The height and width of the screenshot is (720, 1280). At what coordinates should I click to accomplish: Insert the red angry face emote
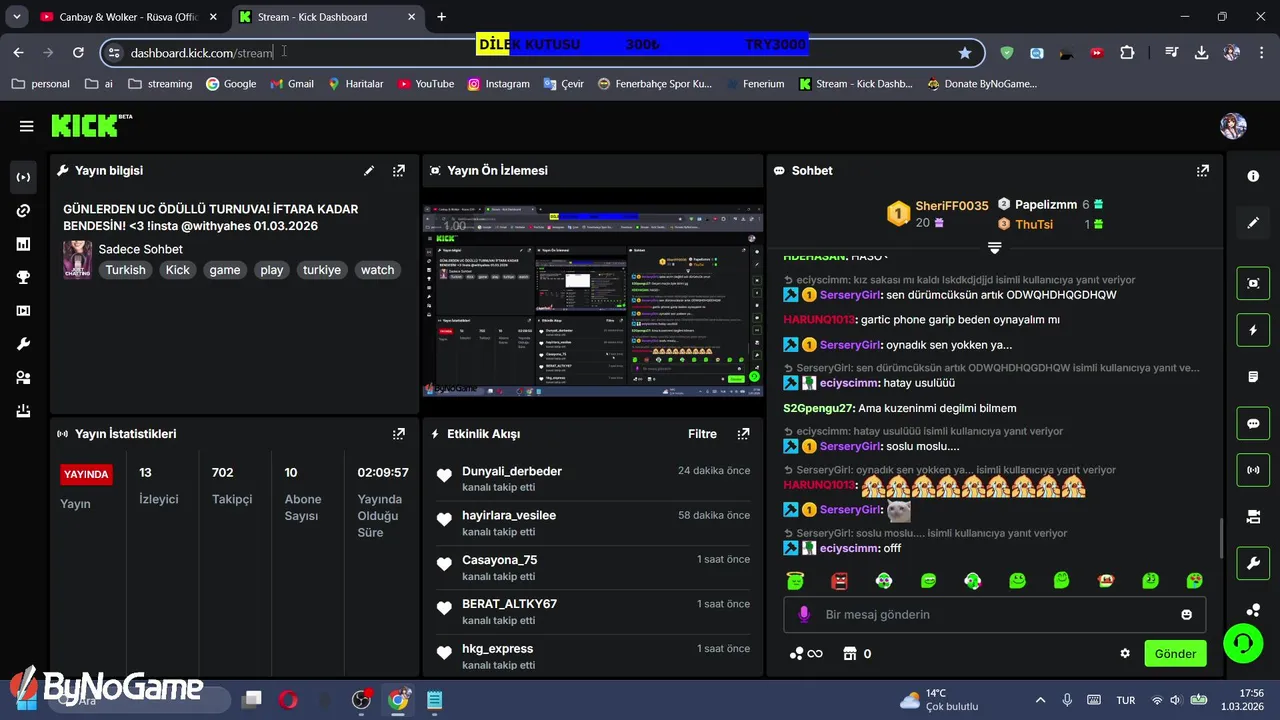coord(839,580)
